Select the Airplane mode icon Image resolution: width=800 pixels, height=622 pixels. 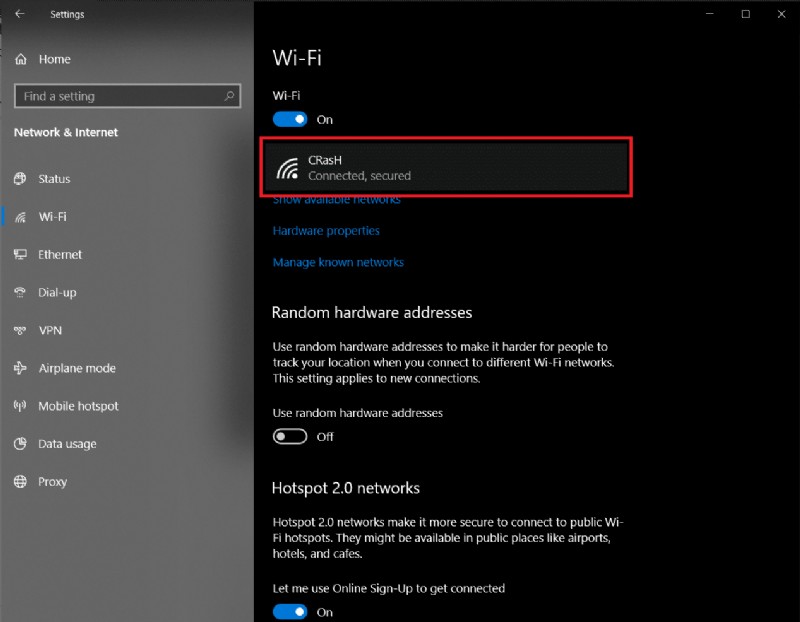click(x=23, y=368)
